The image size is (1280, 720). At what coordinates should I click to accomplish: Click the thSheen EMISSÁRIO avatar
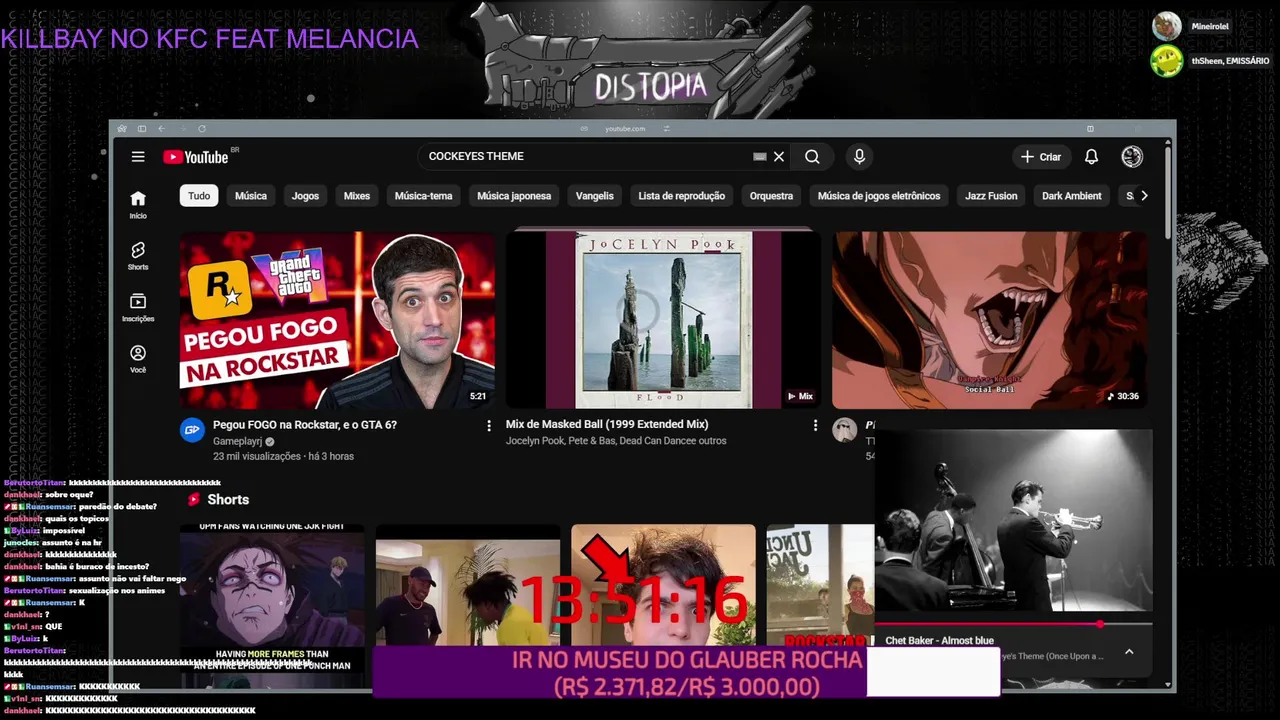point(1167,61)
